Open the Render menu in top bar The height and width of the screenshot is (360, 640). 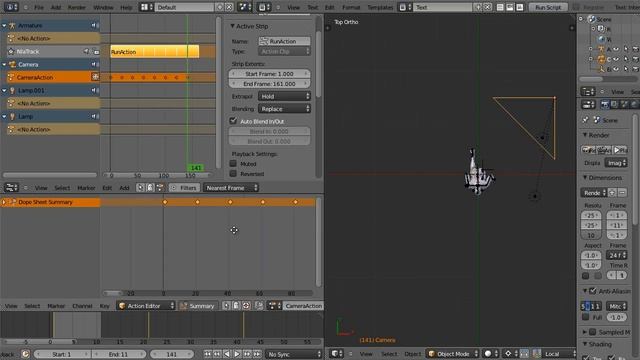point(77,7)
